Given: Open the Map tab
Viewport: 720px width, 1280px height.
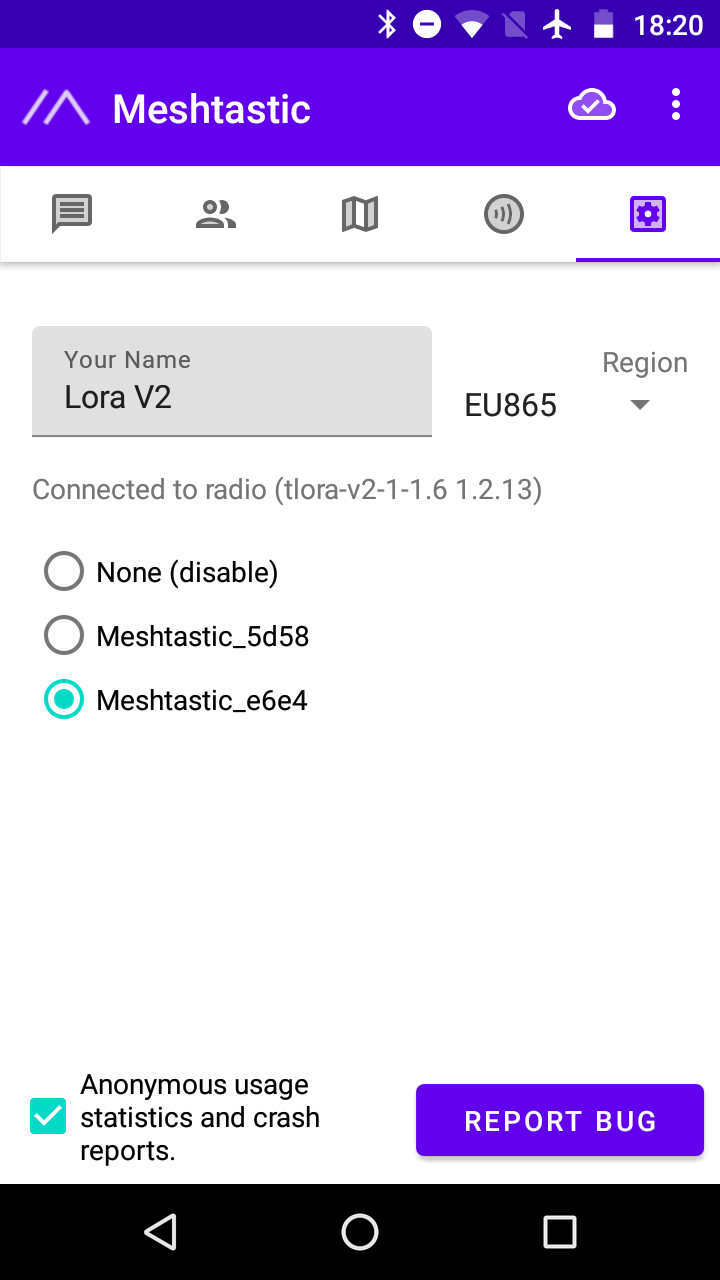Looking at the screenshot, I should [360, 214].
